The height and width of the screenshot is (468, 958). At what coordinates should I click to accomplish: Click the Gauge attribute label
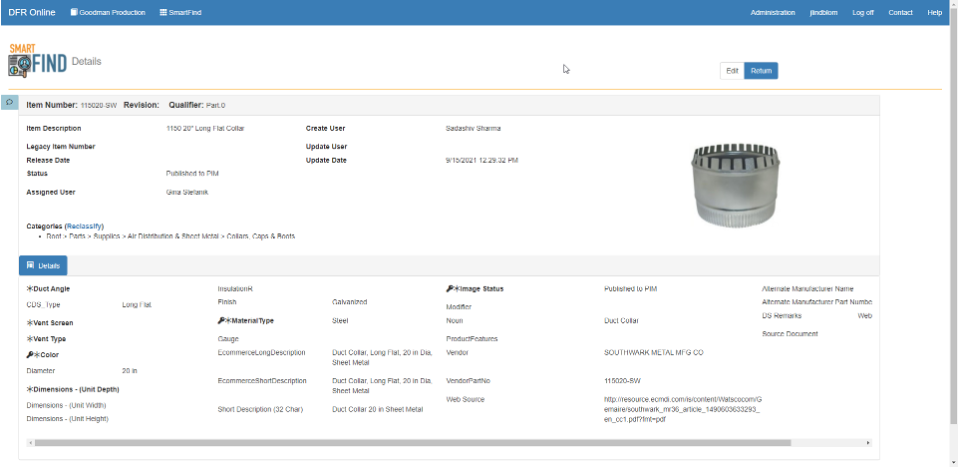pos(228,338)
